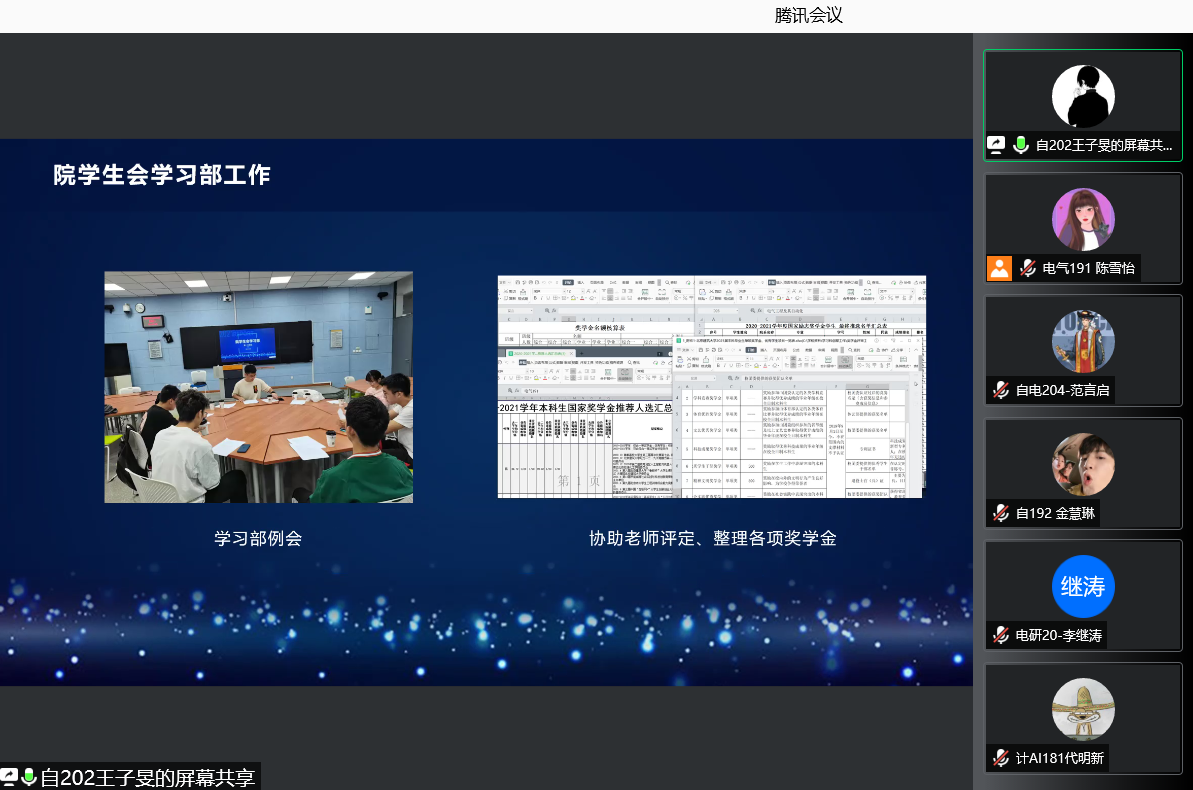This screenshot has height=790, width=1193.
Task: Click muted mic icon for 电气191 陈雪怡
Action: [x=1027, y=268]
